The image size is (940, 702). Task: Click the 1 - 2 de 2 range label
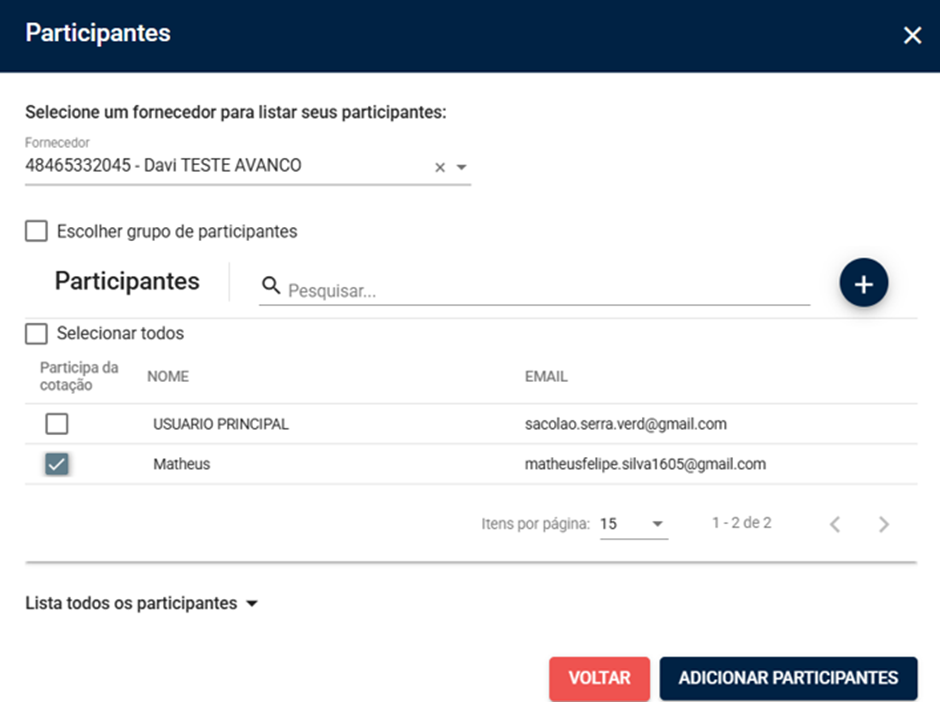coord(742,523)
